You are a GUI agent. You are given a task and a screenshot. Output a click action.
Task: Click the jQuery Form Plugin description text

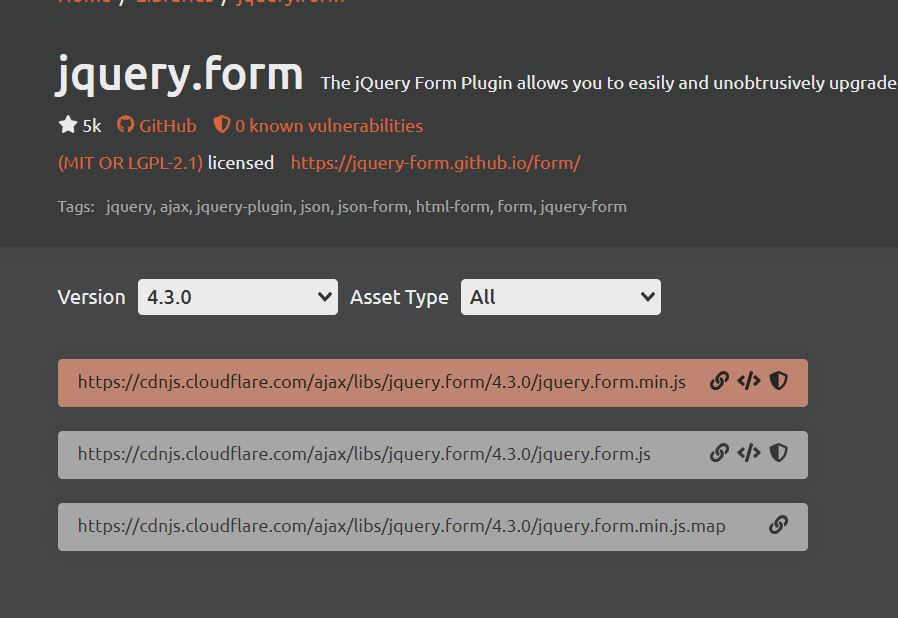coord(608,83)
